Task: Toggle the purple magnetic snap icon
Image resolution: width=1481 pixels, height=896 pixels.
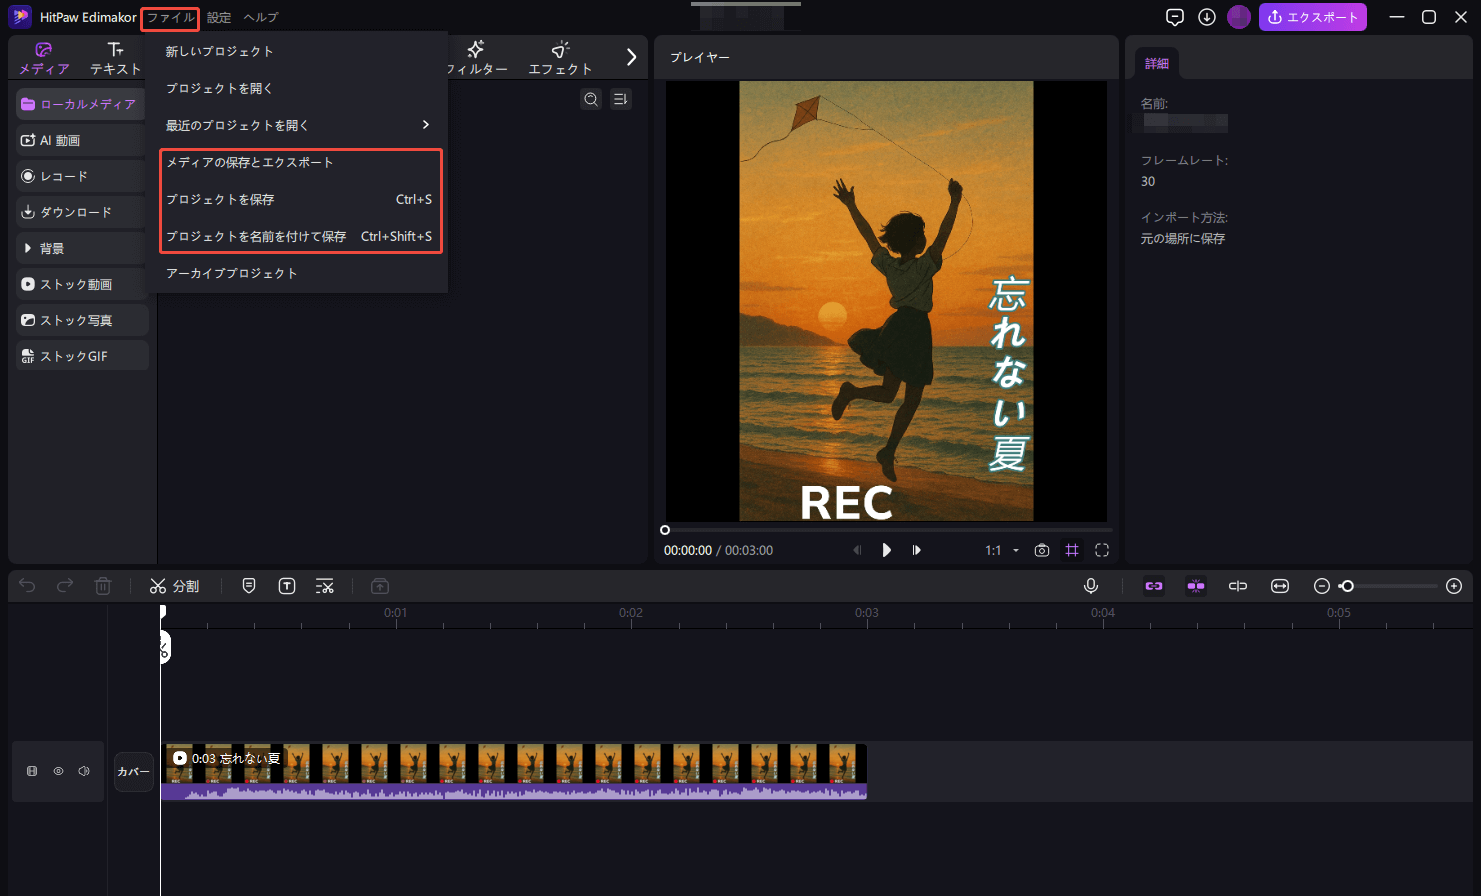Action: pyautogui.click(x=1196, y=586)
